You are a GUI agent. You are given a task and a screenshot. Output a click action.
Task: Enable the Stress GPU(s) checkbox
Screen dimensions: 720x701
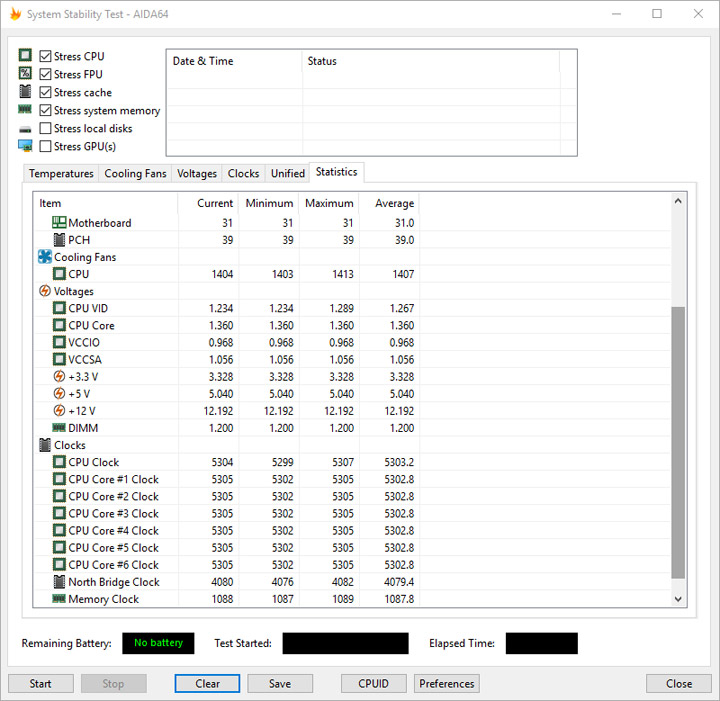tap(45, 146)
